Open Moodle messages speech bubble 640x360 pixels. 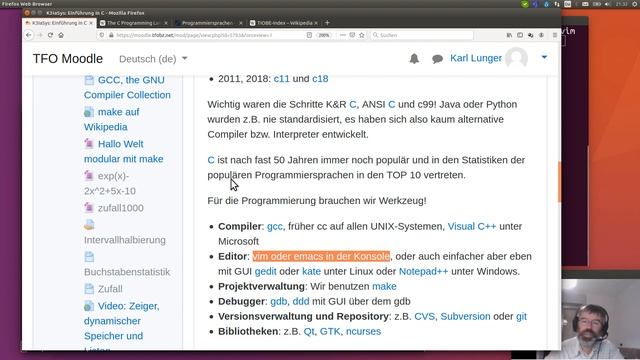pyautogui.click(x=437, y=59)
